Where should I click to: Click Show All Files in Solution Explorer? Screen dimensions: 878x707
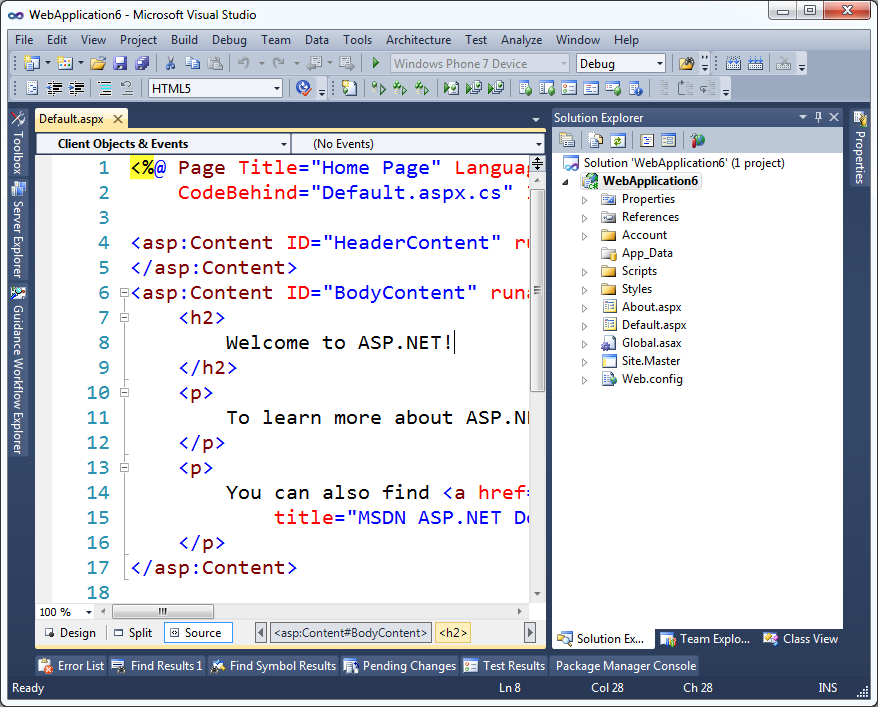click(596, 140)
